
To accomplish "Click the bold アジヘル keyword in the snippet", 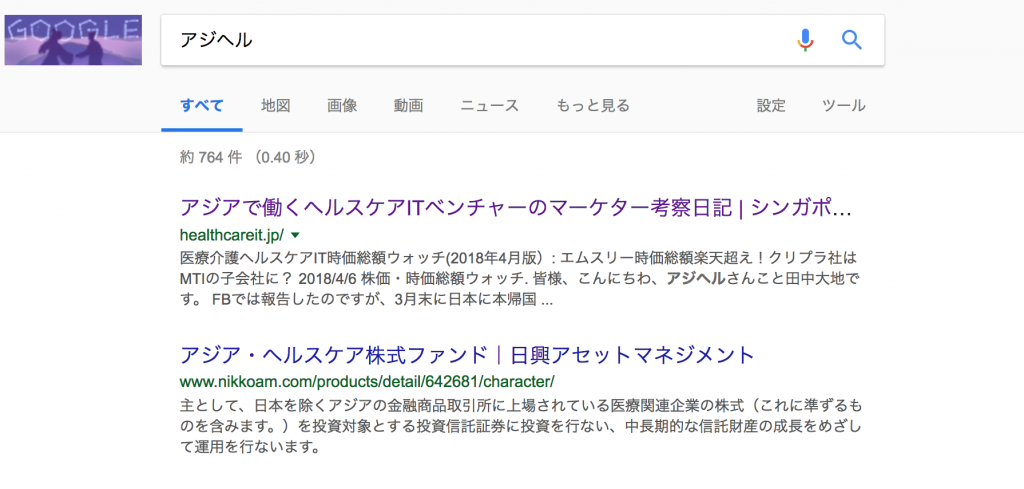I will click(x=696, y=278).
